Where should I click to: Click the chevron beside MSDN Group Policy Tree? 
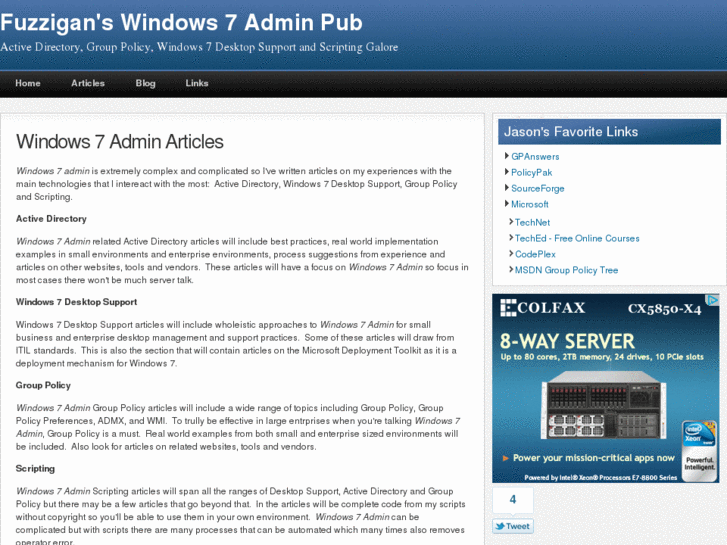coord(511,269)
